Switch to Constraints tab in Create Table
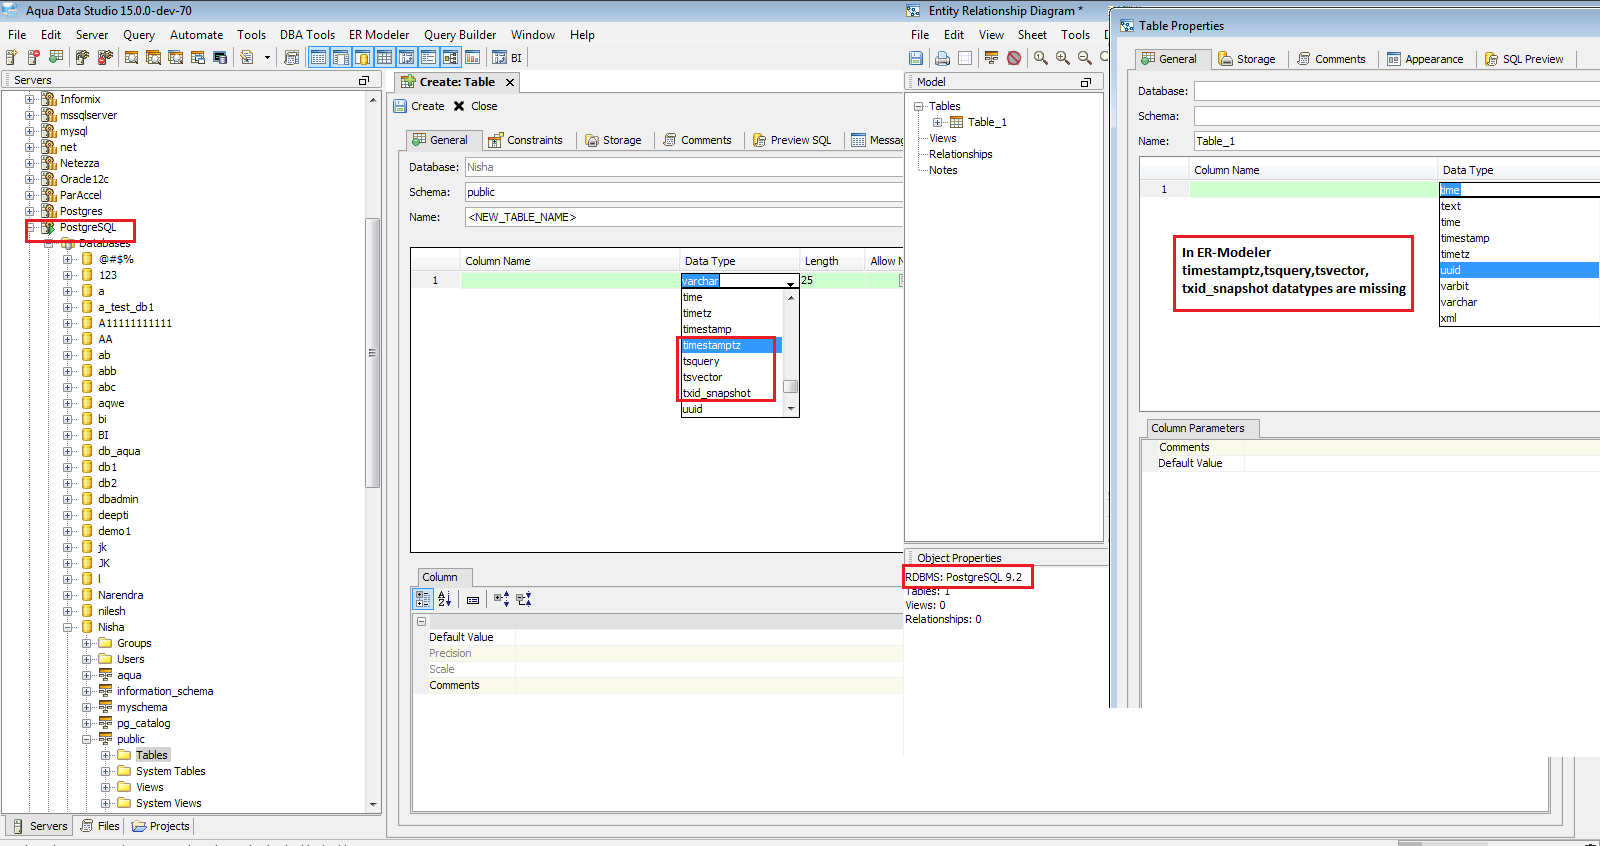The height and width of the screenshot is (846, 1600). 525,140
